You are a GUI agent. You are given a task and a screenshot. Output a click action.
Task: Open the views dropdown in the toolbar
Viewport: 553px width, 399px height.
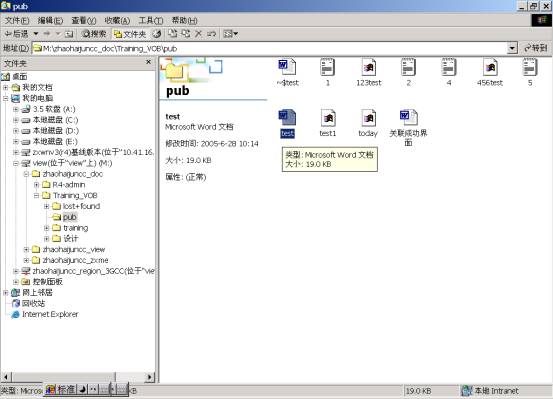click(x=231, y=34)
